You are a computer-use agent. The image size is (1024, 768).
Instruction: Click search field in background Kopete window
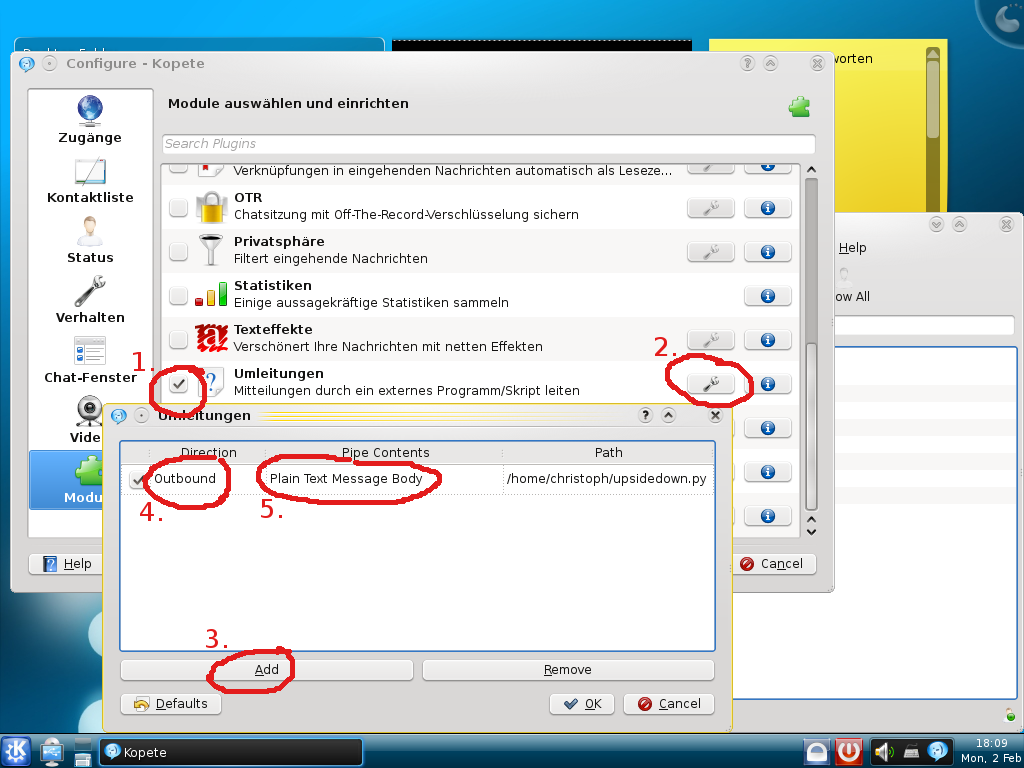pos(925,325)
